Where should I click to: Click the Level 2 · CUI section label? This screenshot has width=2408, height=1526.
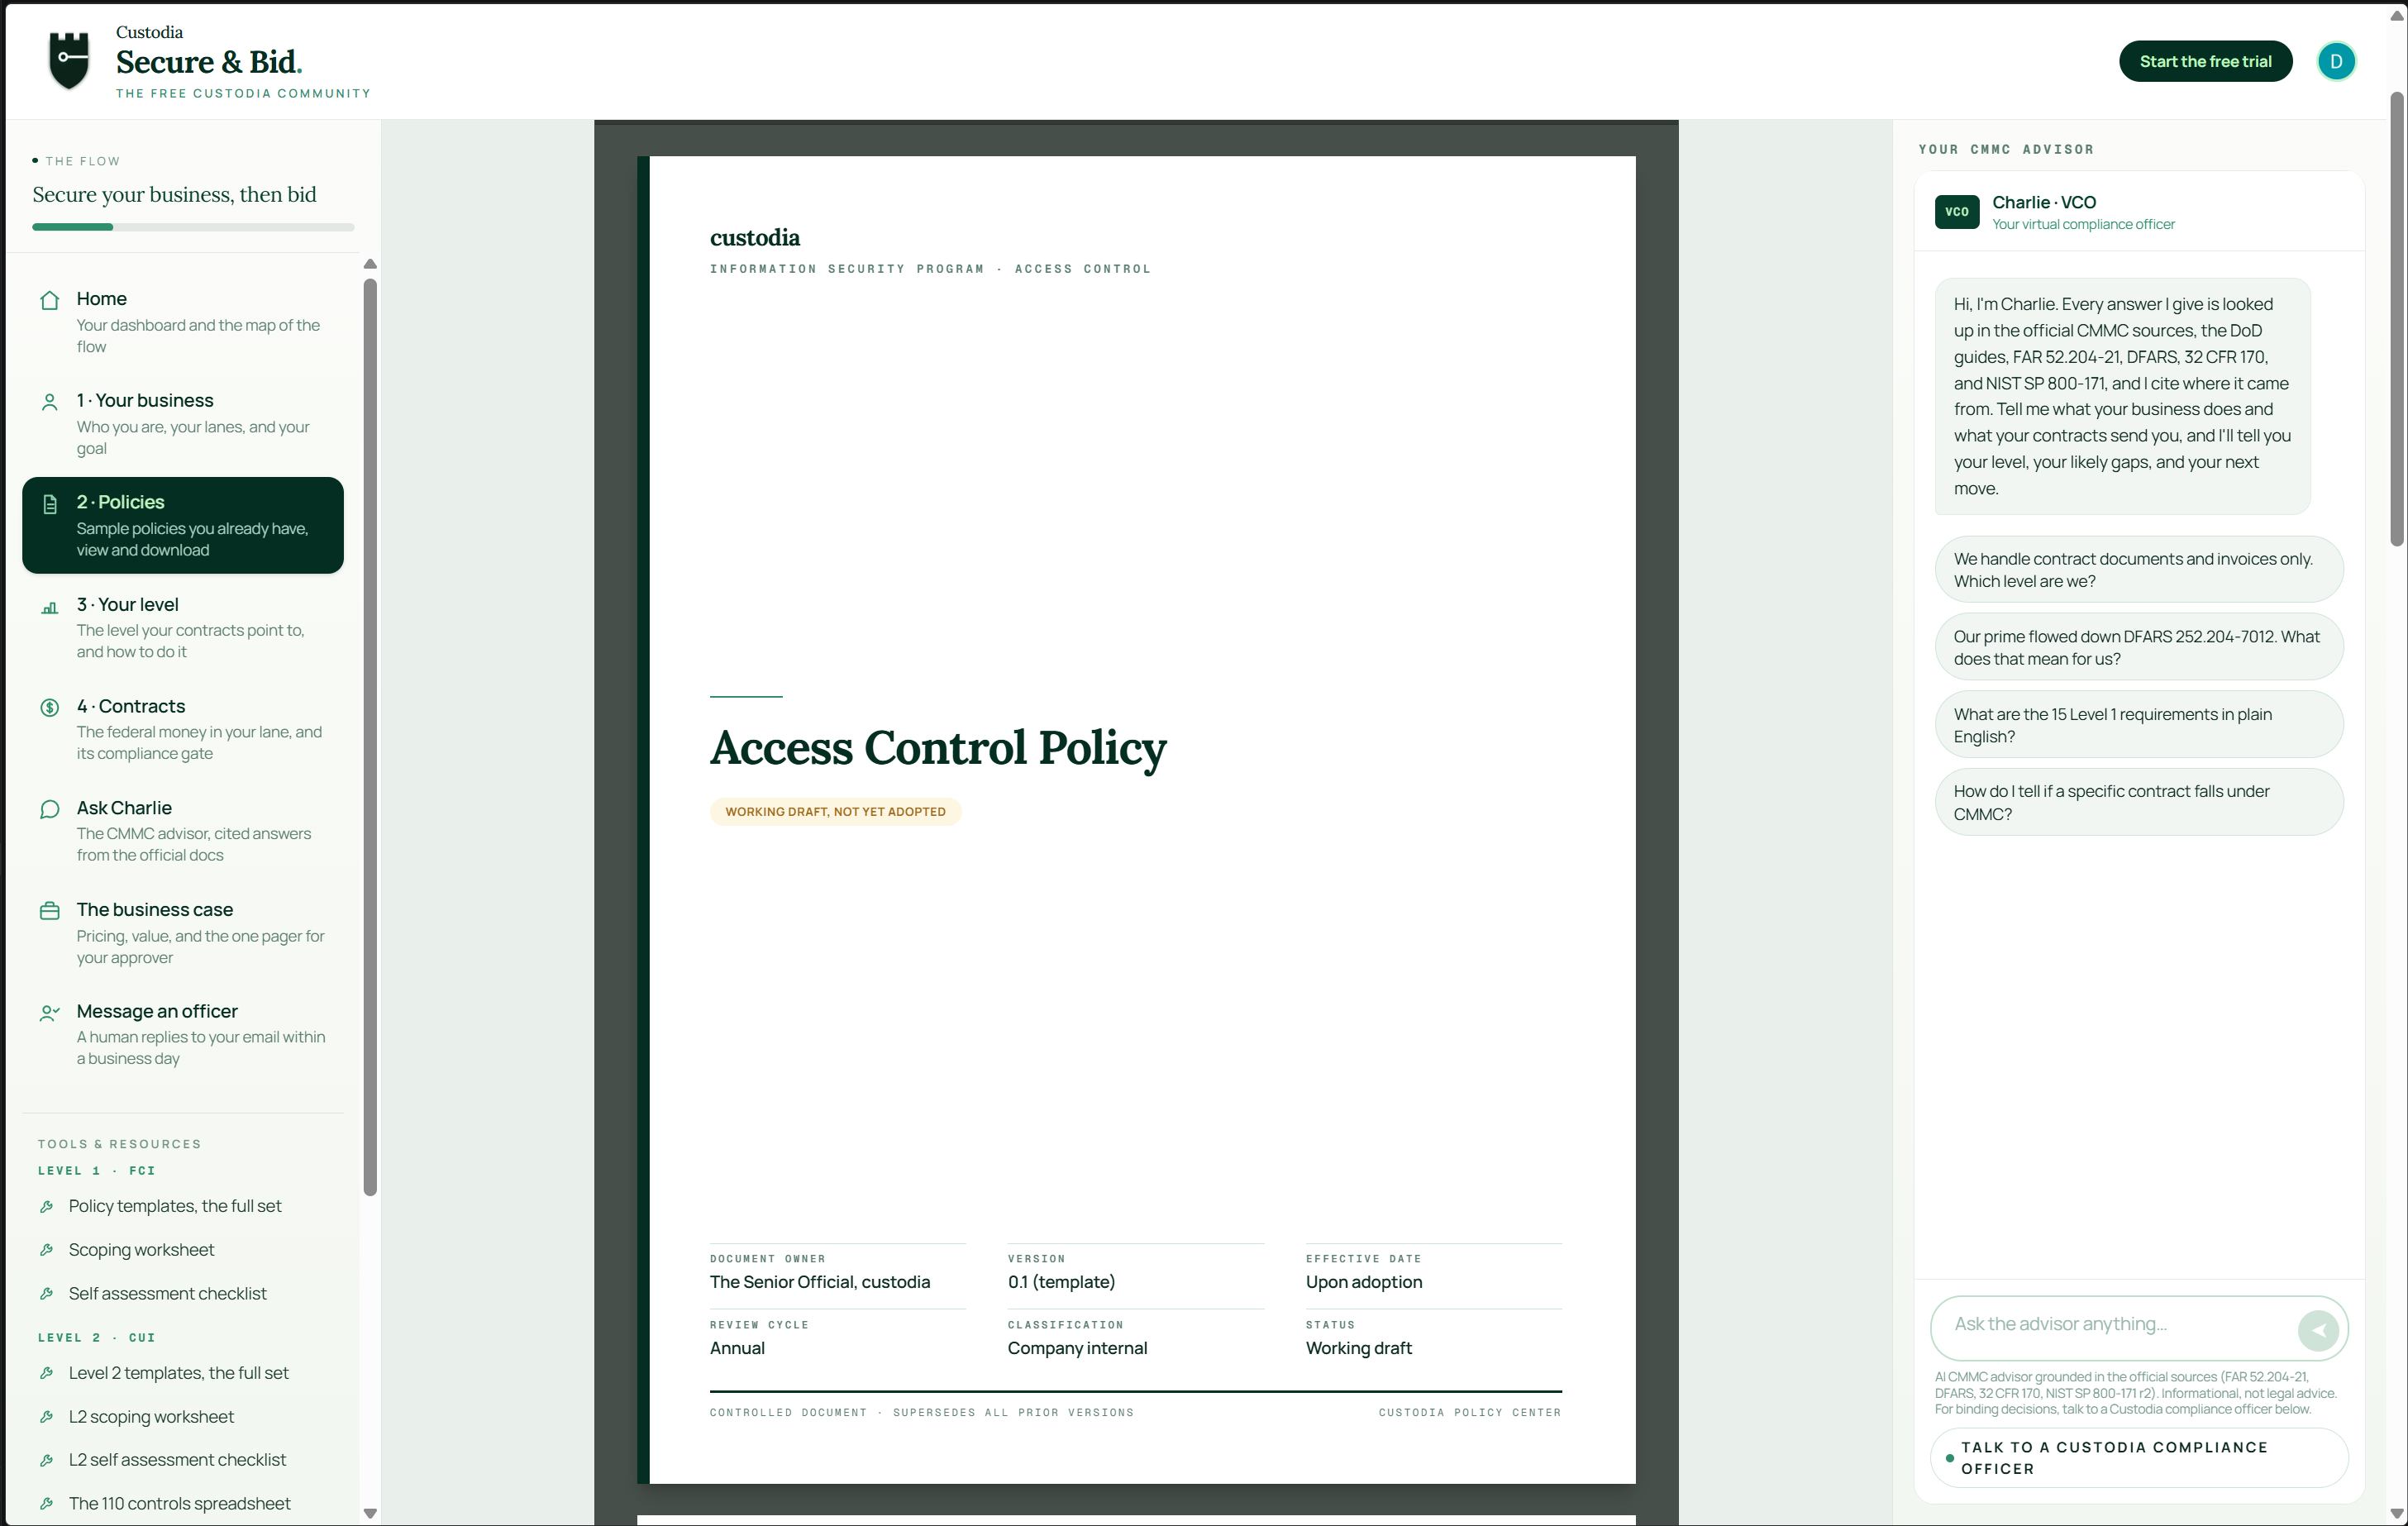coord(97,1338)
